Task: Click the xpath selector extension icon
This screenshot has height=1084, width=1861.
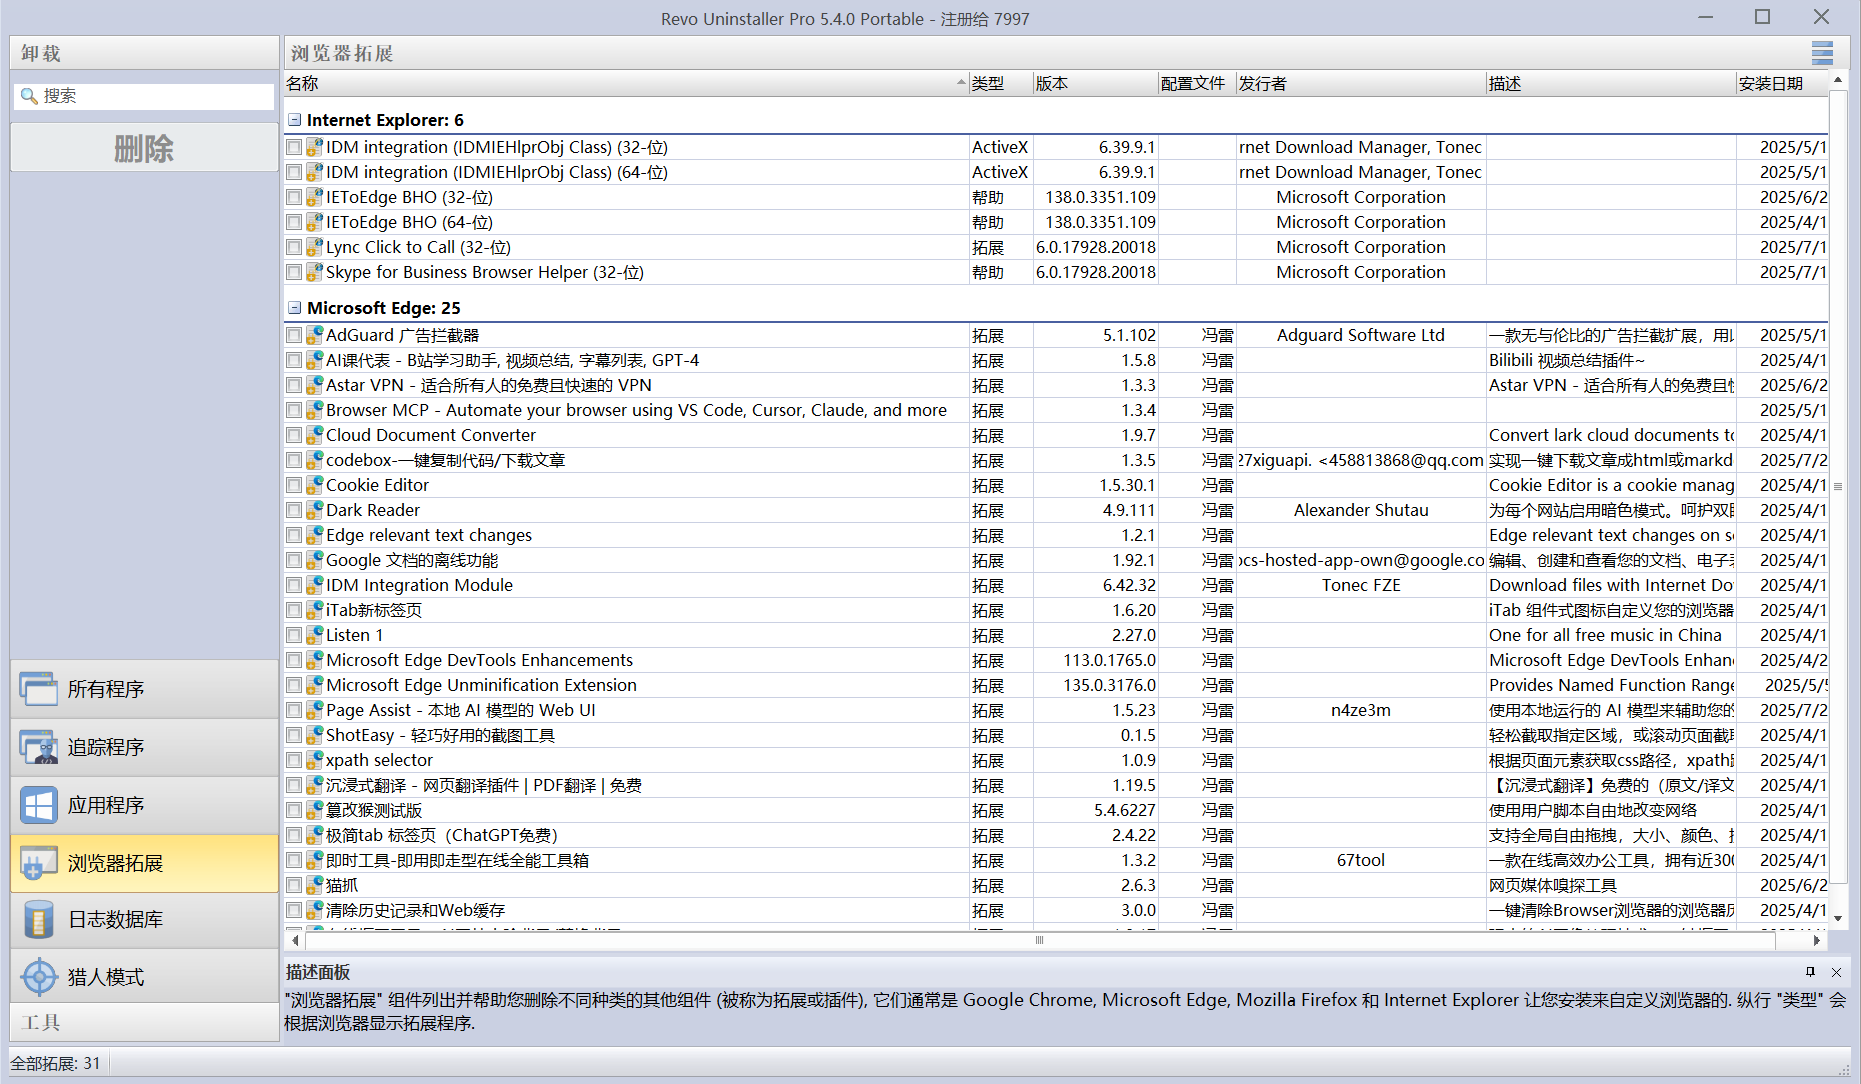Action: pyautogui.click(x=314, y=760)
